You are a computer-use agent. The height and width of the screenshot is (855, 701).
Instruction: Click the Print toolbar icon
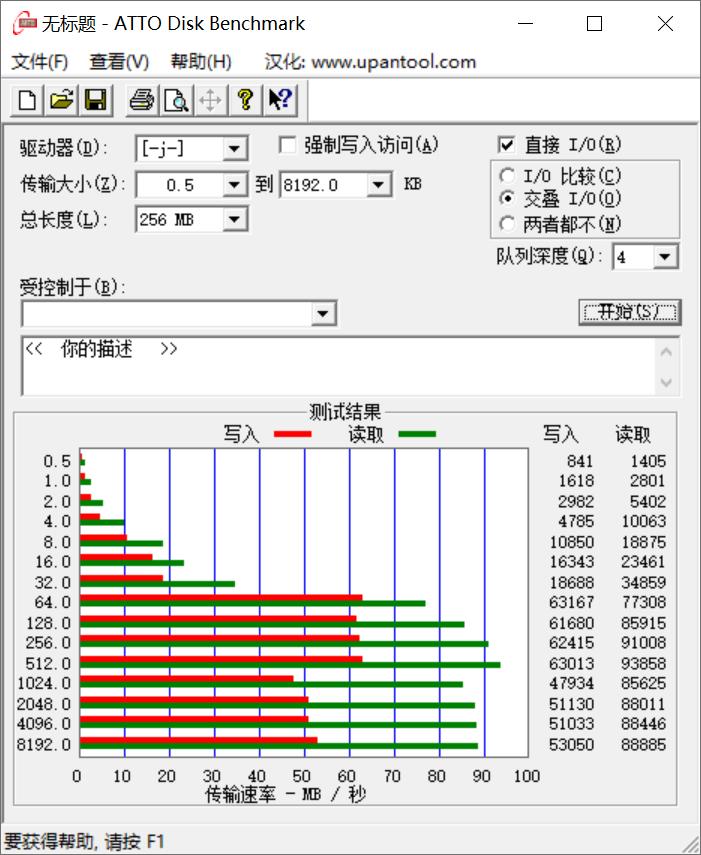142,100
